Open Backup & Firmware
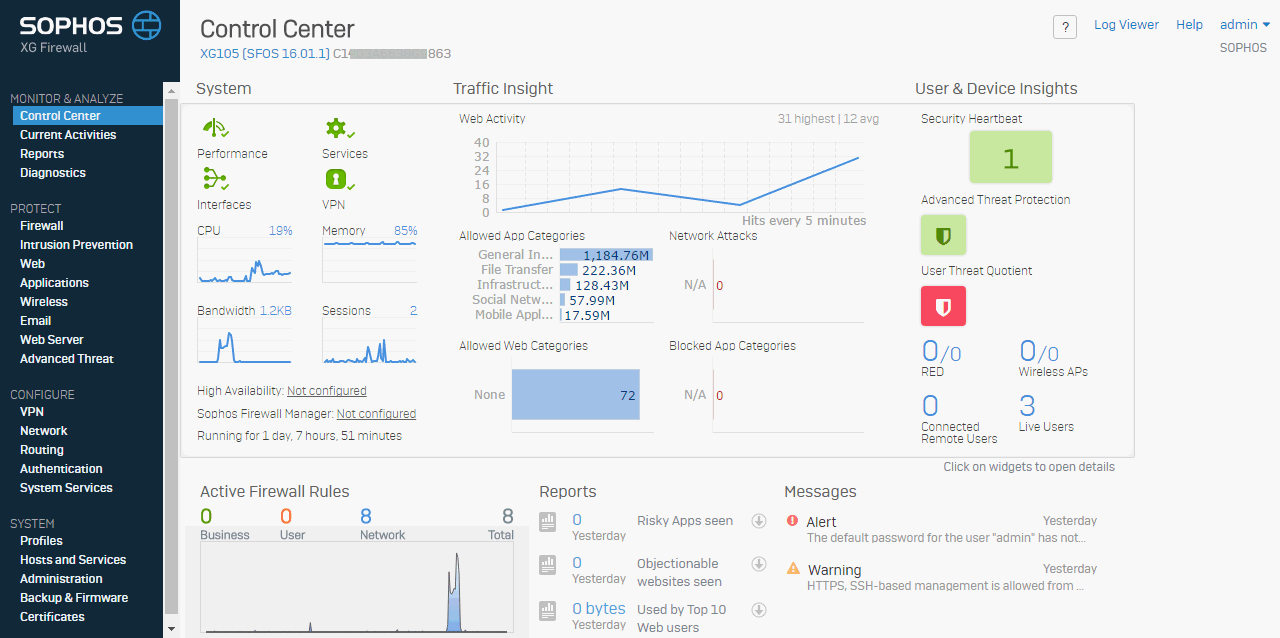 74,598
